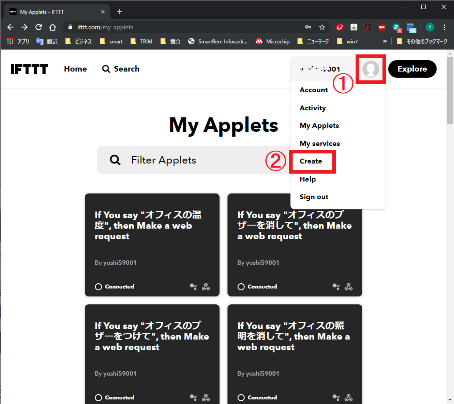
Task: Click the Explore button
Action: point(412,69)
